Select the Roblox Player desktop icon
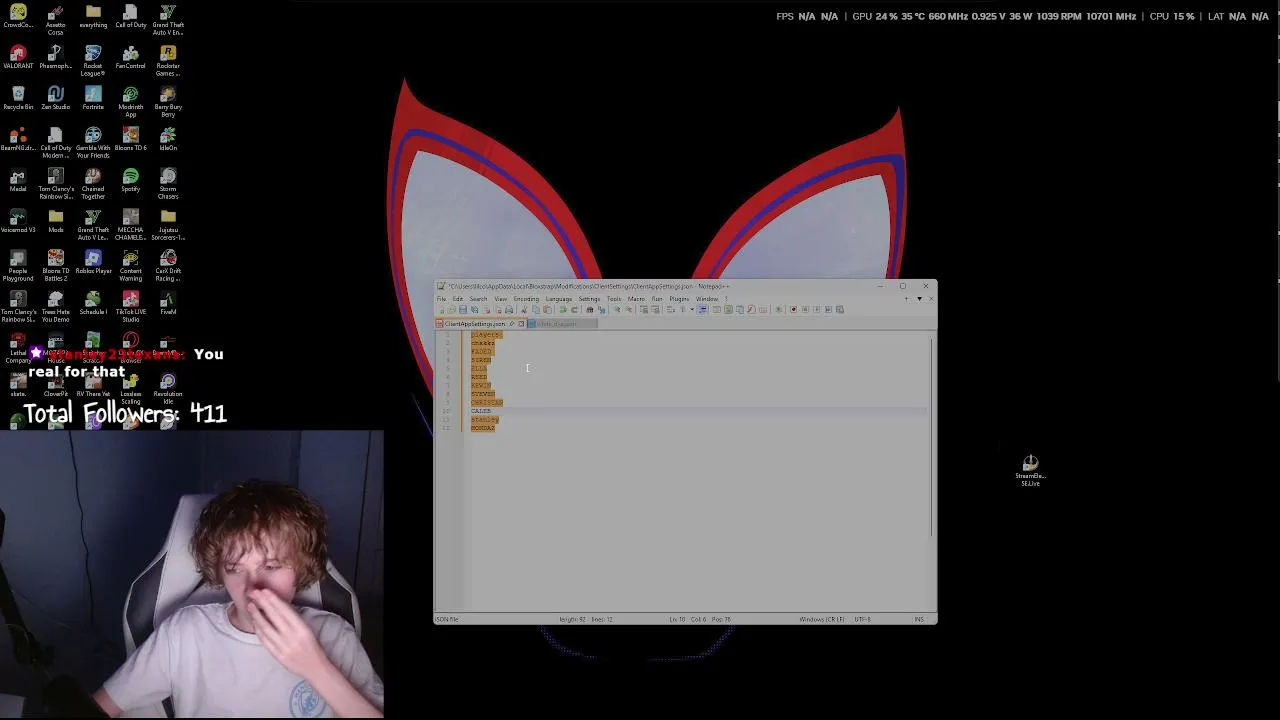The image size is (1280, 720). click(93, 263)
